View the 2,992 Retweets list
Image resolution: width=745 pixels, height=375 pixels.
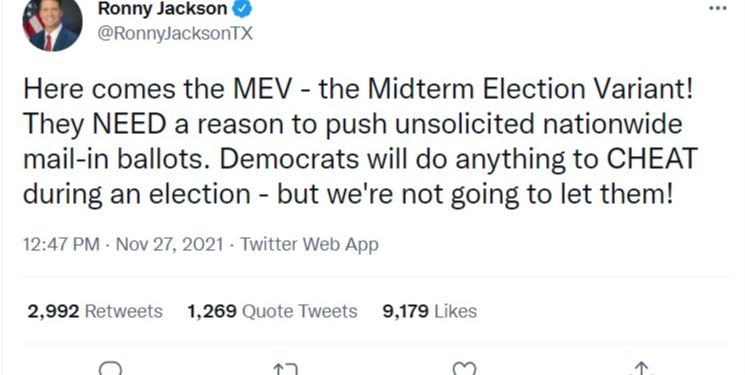[x=95, y=311]
